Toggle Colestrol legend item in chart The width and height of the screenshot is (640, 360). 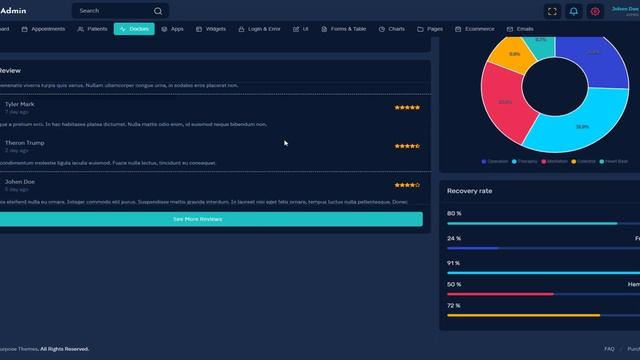[x=583, y=162]
